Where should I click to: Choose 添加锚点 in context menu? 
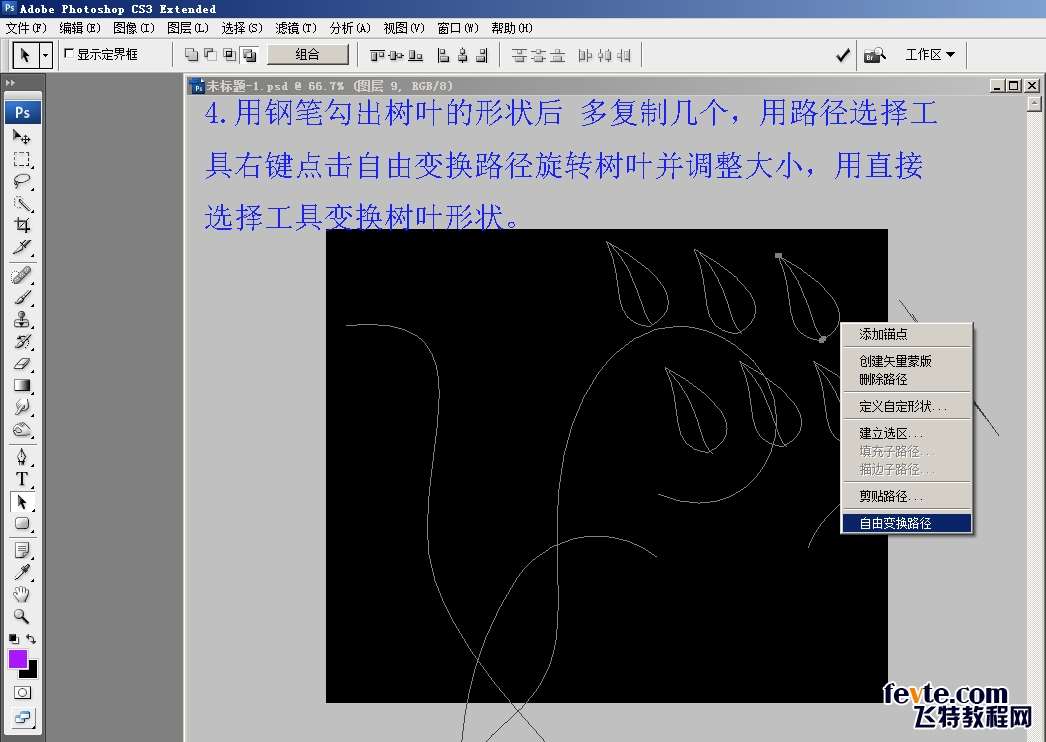click(x=907, y=334)
